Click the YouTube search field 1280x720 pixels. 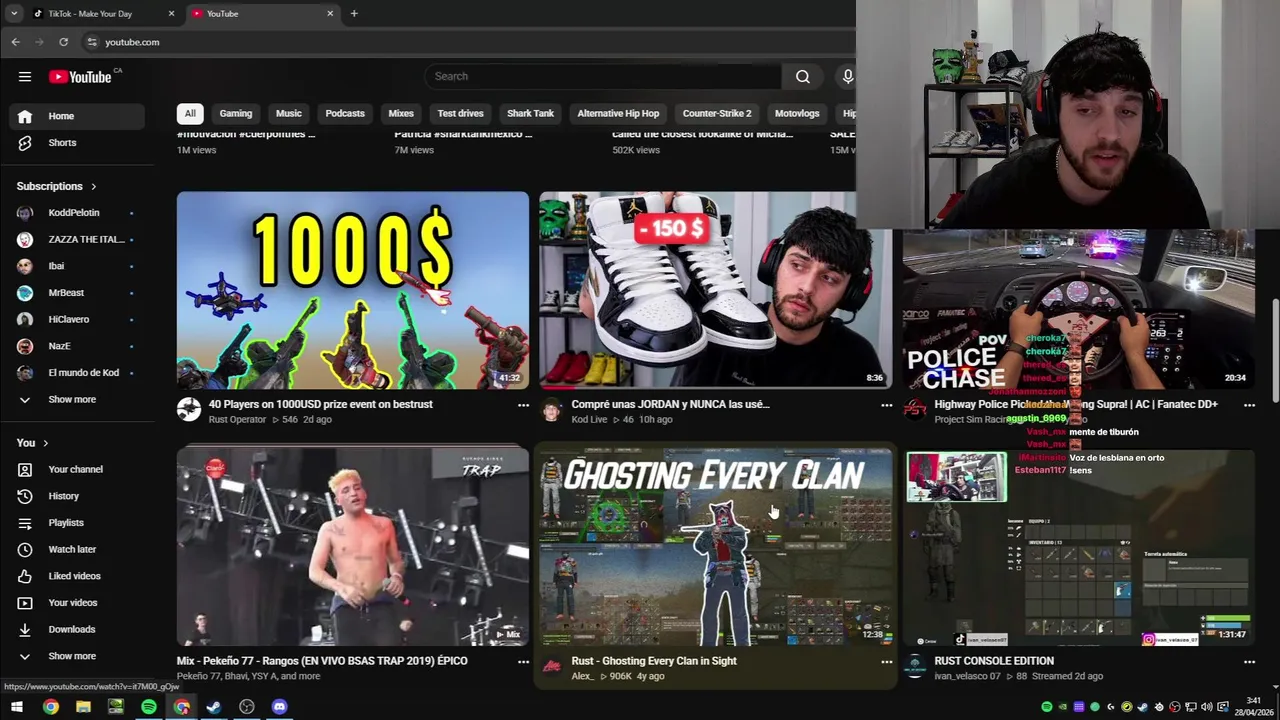pyautogui.click(x=603, y=77)
